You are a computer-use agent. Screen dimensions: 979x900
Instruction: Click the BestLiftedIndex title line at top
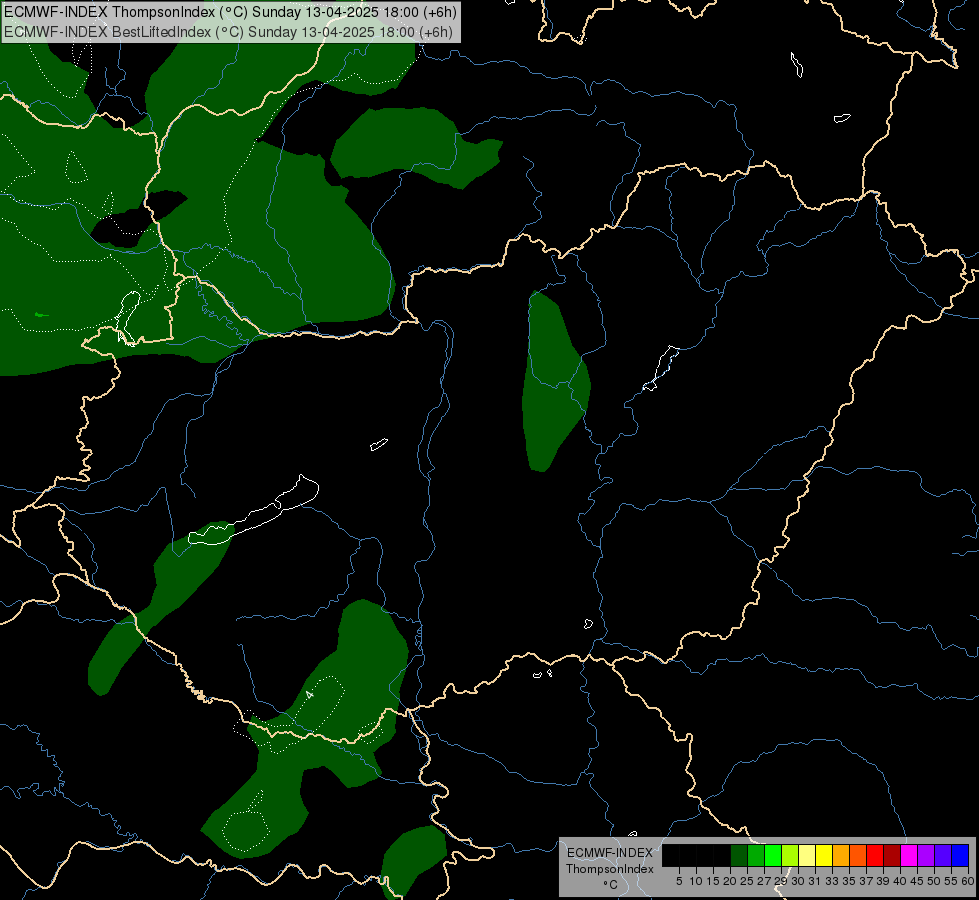[x=229, y=32]
